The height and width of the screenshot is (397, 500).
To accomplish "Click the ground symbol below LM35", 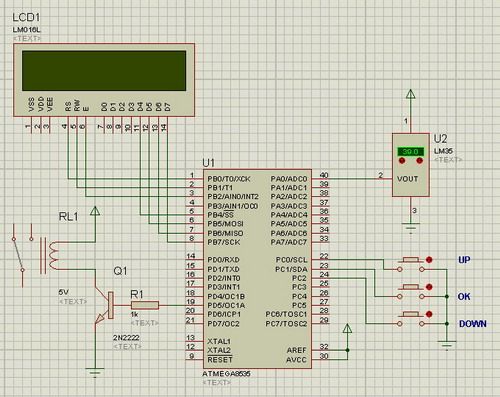I will click(x=411, y=229).
